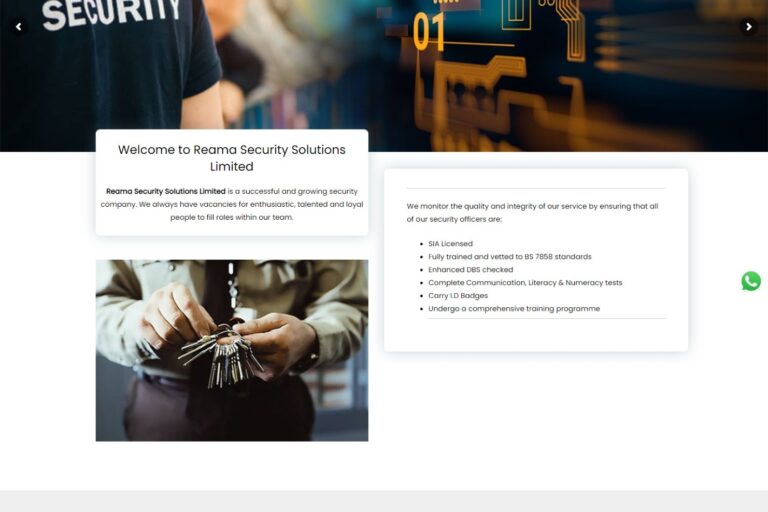Select the Welcome to Reama Security Solutions heading
The image size is (768, 512).
[232, 158]
